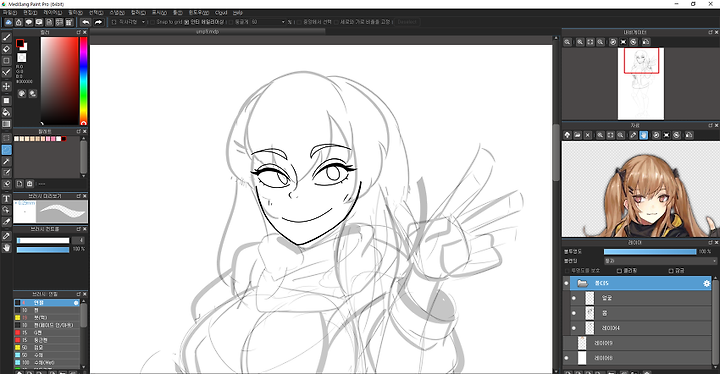Click the highlighted hand icon in reference panel

click(x=643, y=135)
